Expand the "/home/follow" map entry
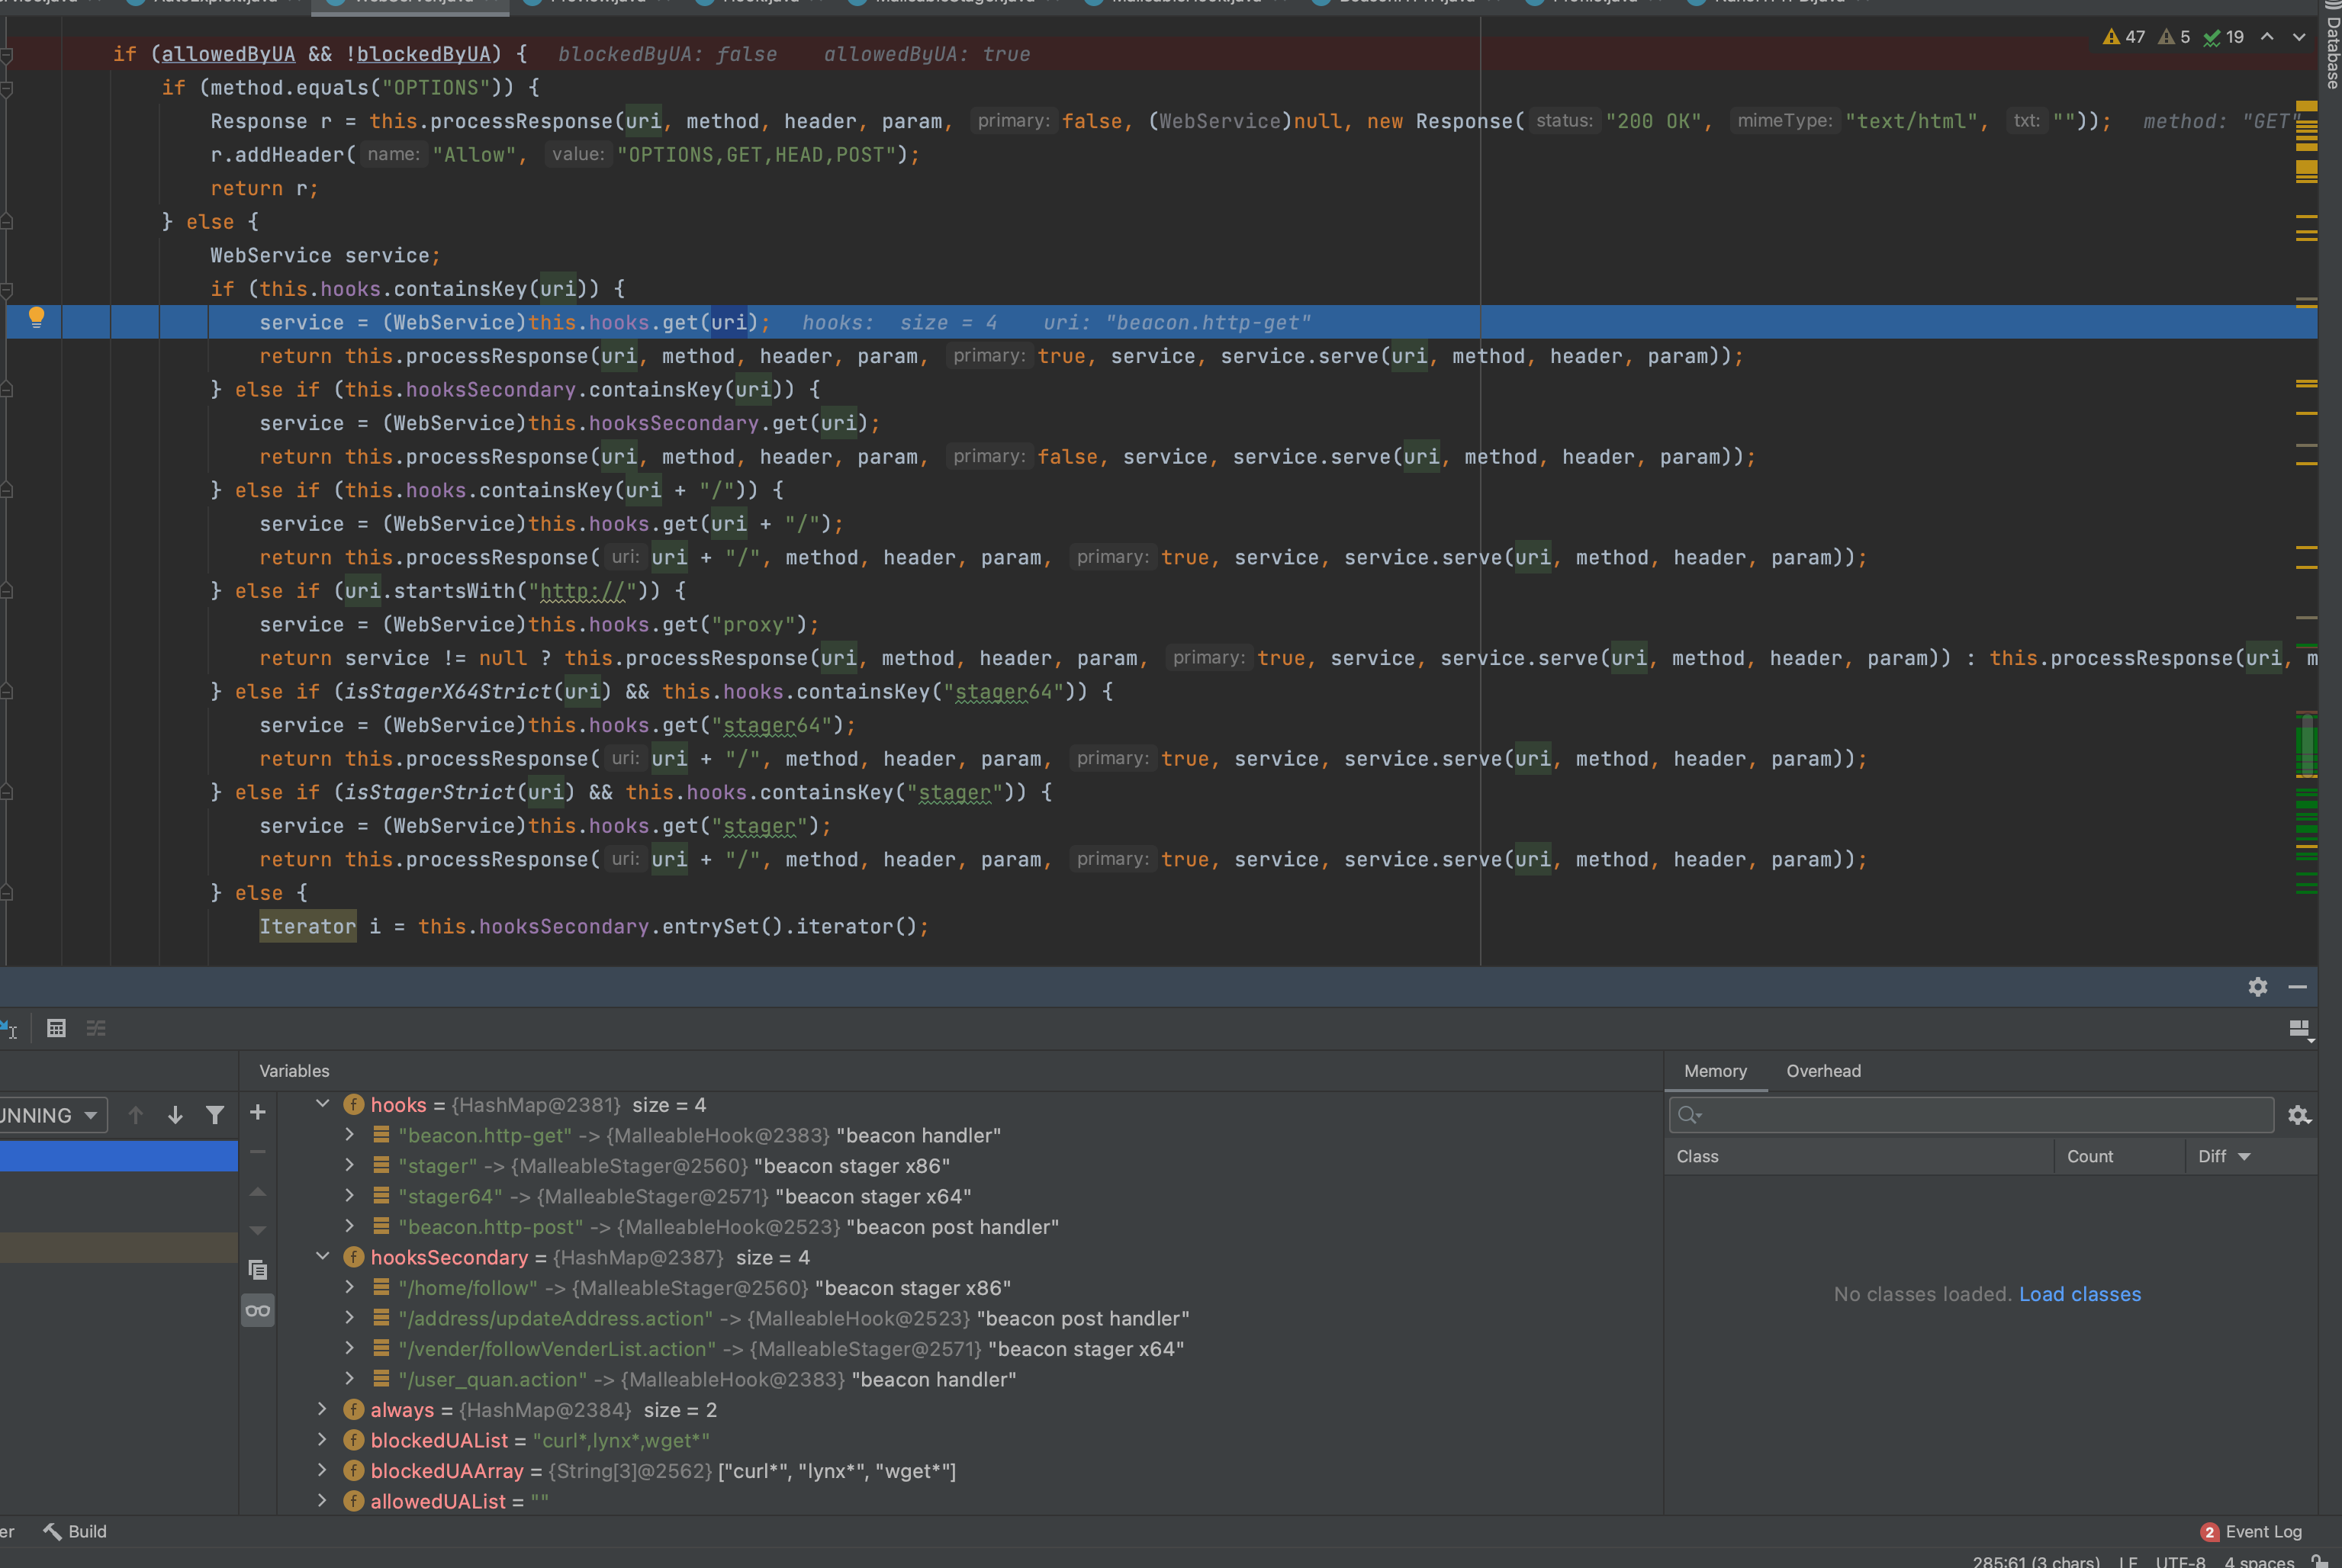2342x1568 pixels. tap(349, 1287)
